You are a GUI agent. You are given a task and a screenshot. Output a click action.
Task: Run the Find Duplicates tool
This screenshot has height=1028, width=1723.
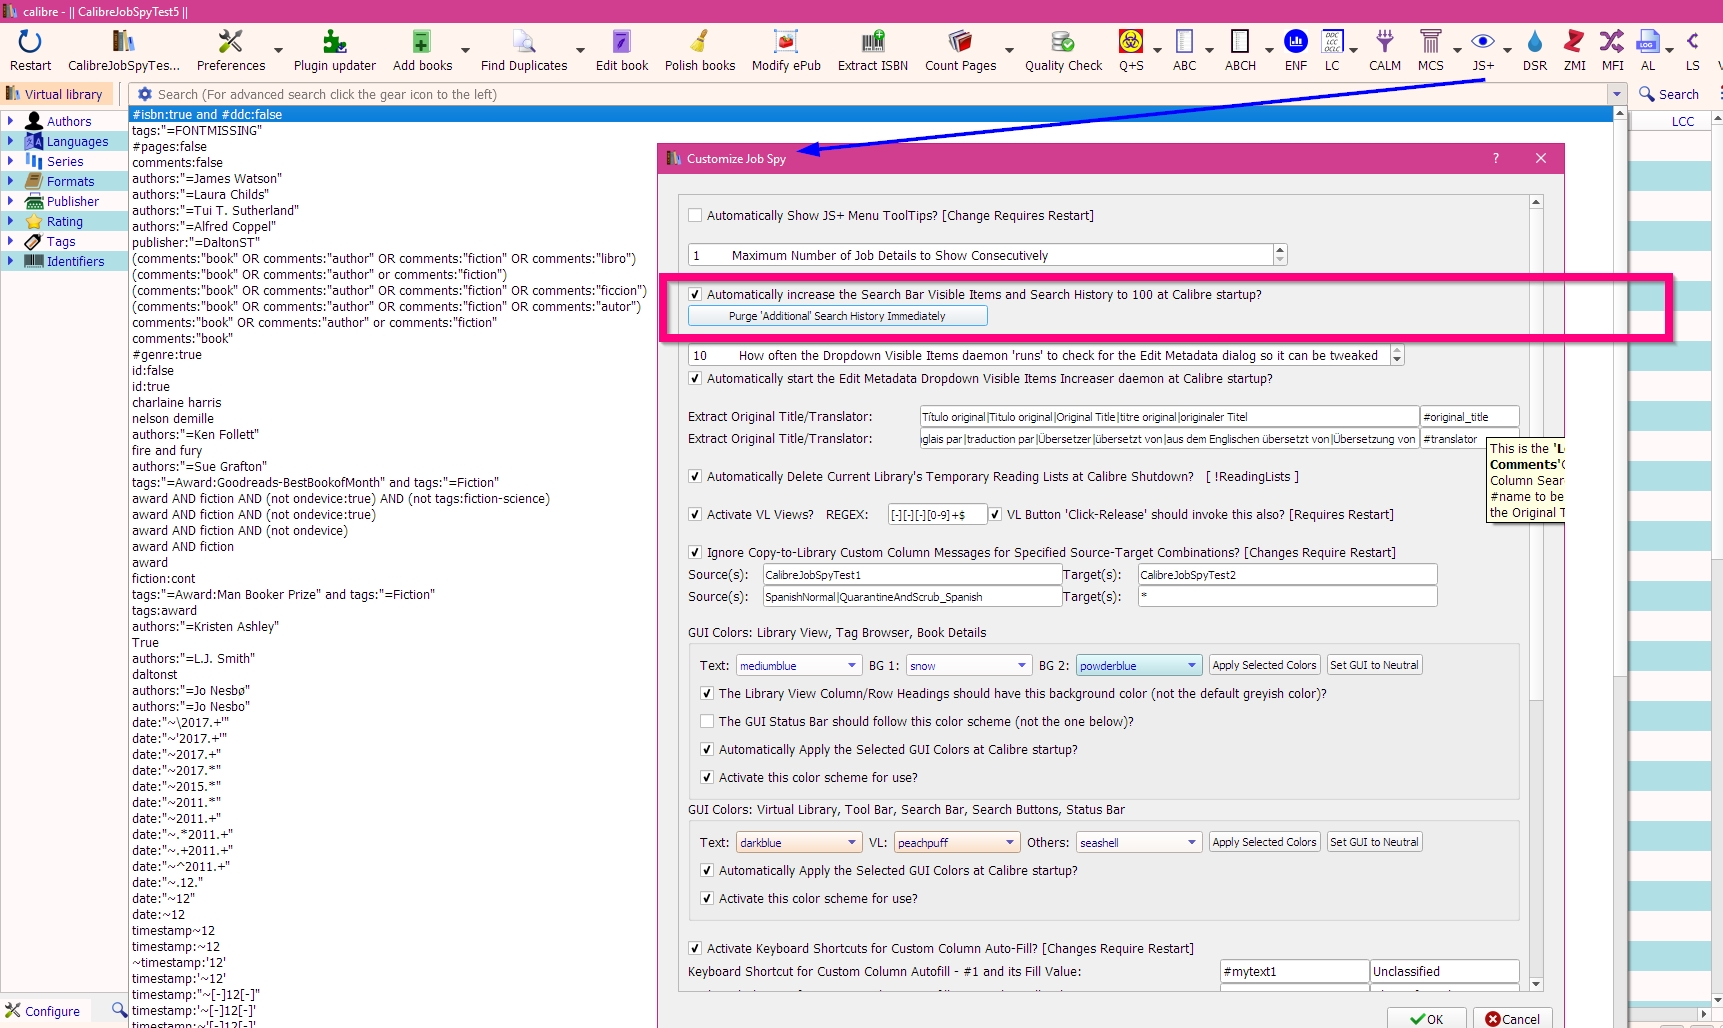523,42
